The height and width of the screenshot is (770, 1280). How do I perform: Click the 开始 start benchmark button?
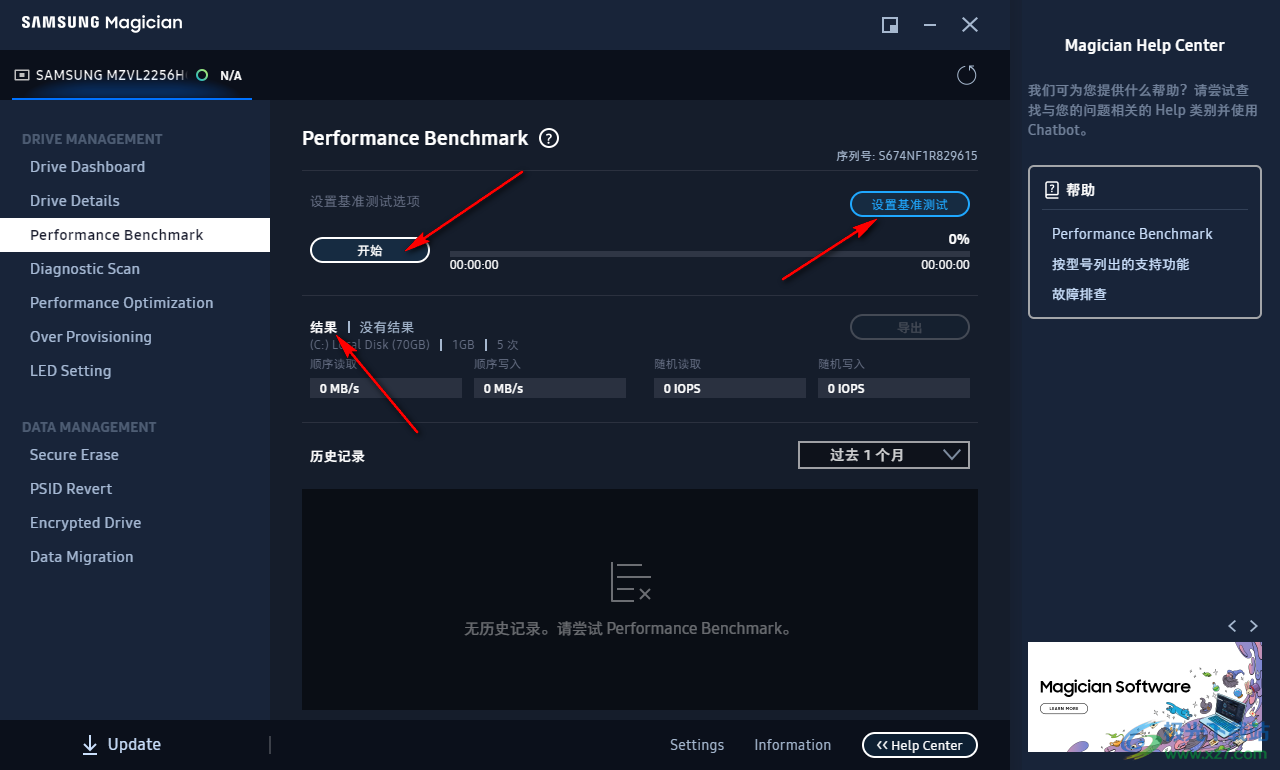click(x=370, y=251)
